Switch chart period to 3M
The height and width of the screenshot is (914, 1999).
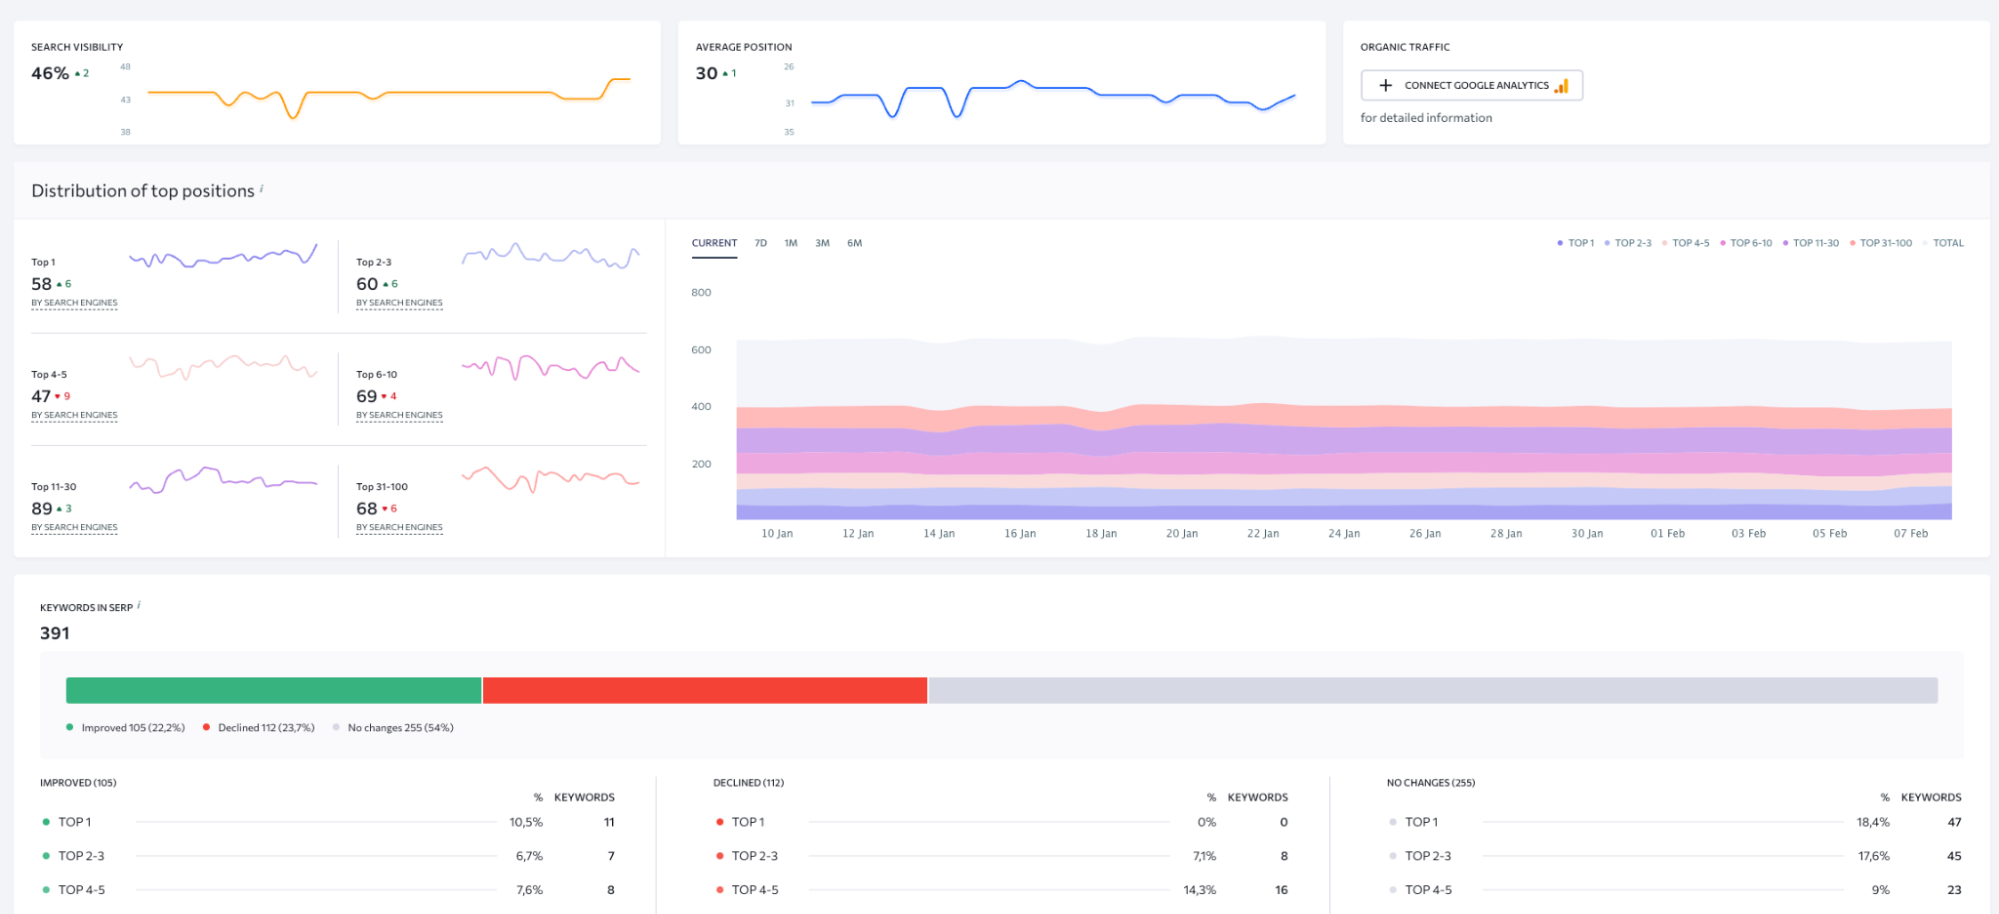pyautogui.click(x=822, y=243)
